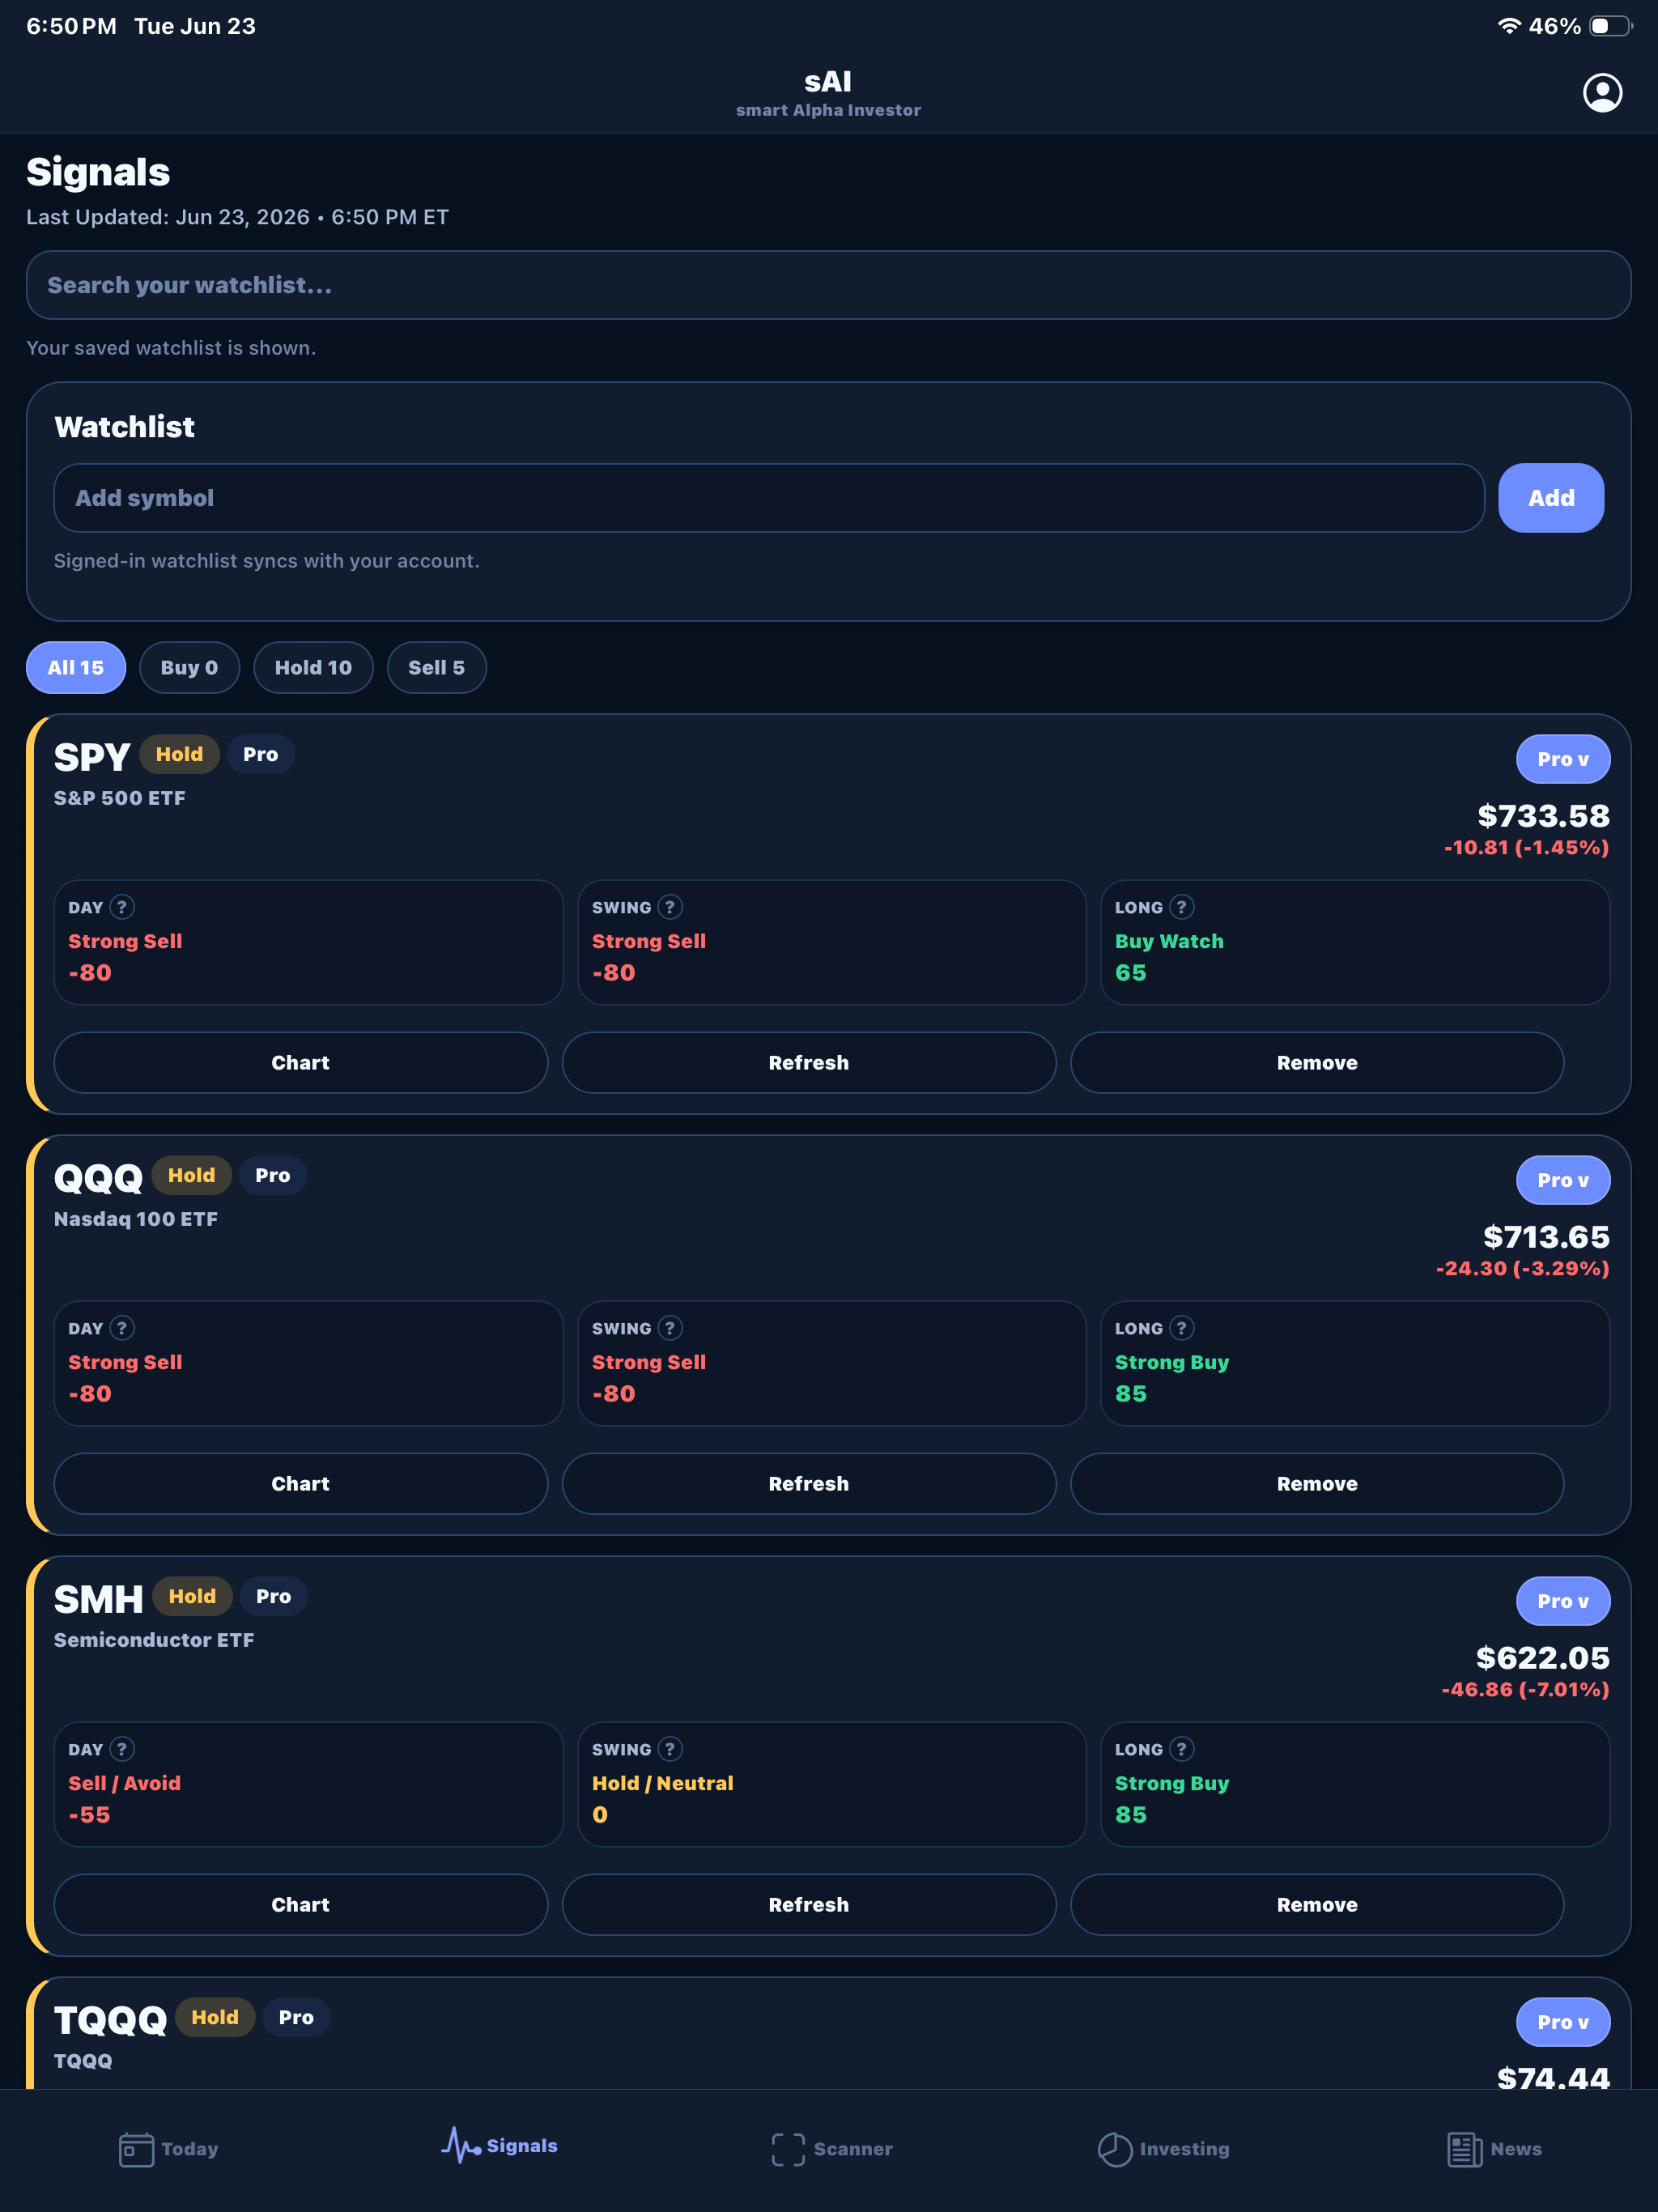The height and width of the screenshot is (2212, 1658).
Task: Open the Today tab
Action: pos(168,2149)
